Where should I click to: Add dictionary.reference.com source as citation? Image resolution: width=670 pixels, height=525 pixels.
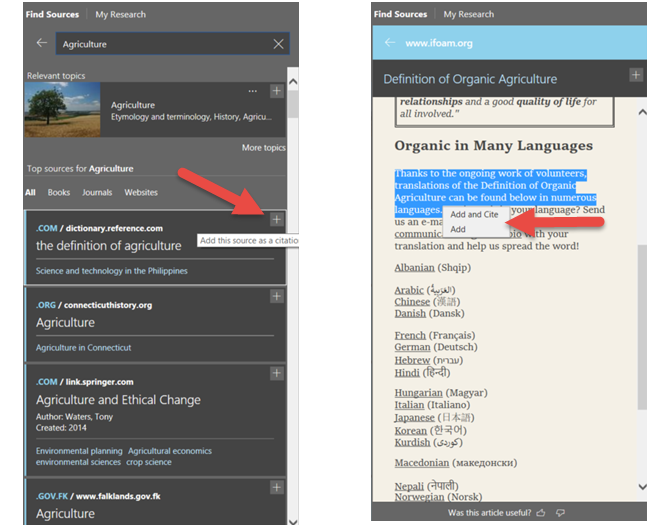click(276, 220)
